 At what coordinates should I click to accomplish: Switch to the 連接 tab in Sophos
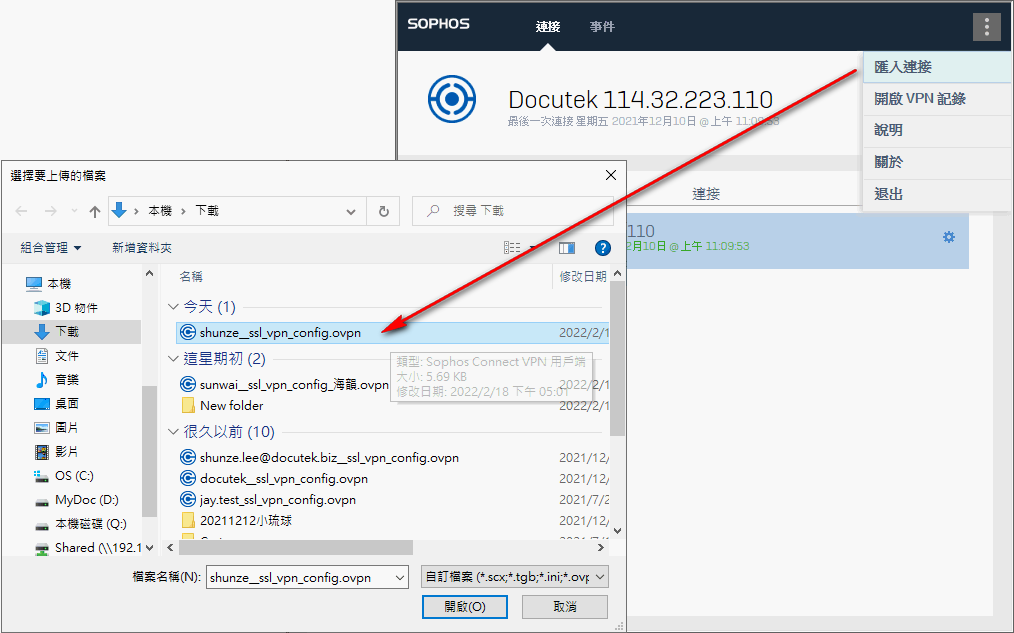point(548,27)
